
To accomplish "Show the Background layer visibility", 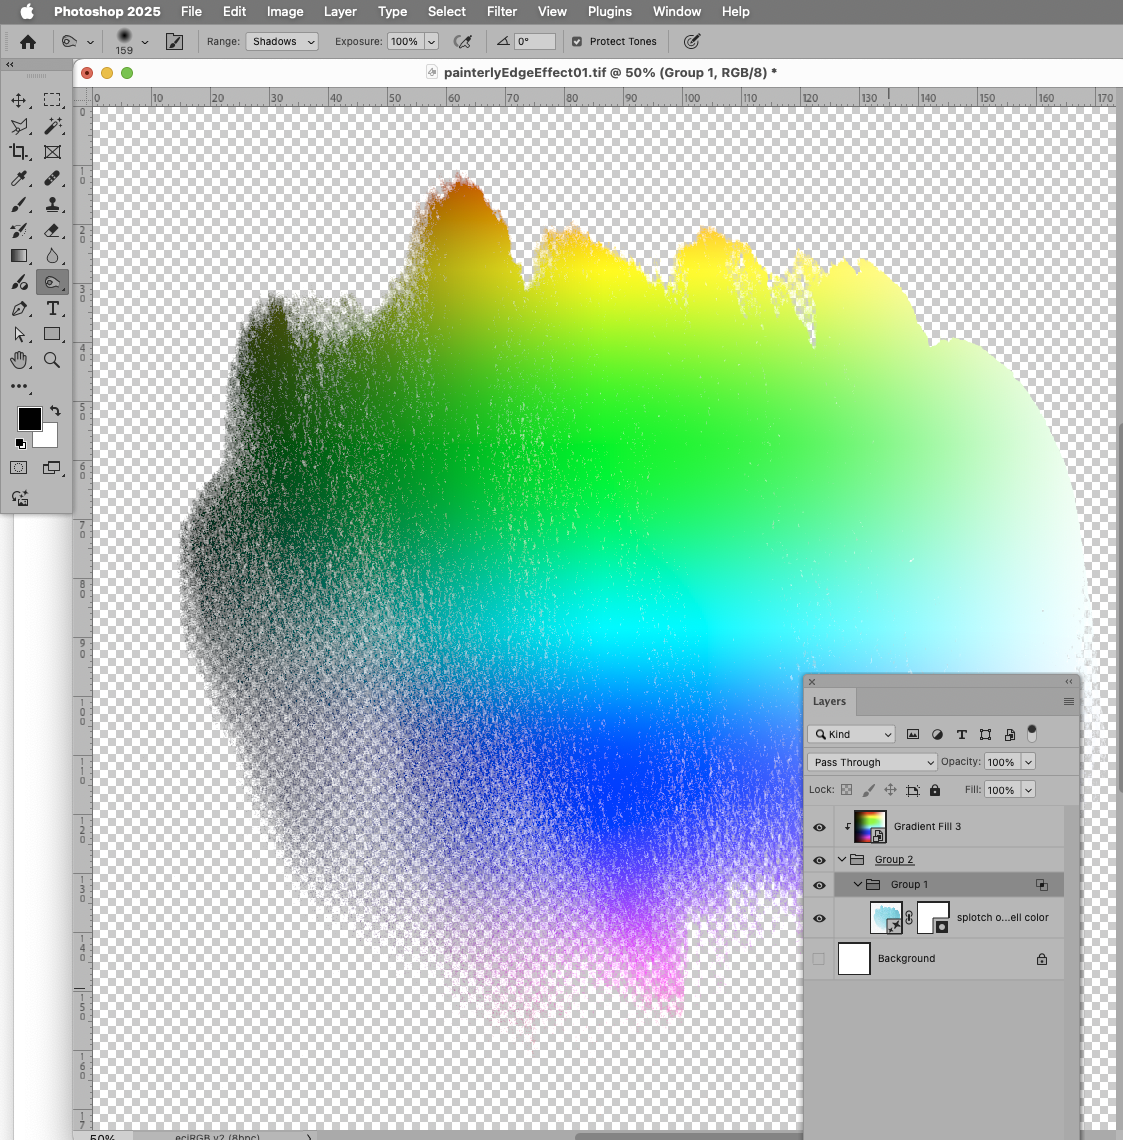I will point(818,958).
